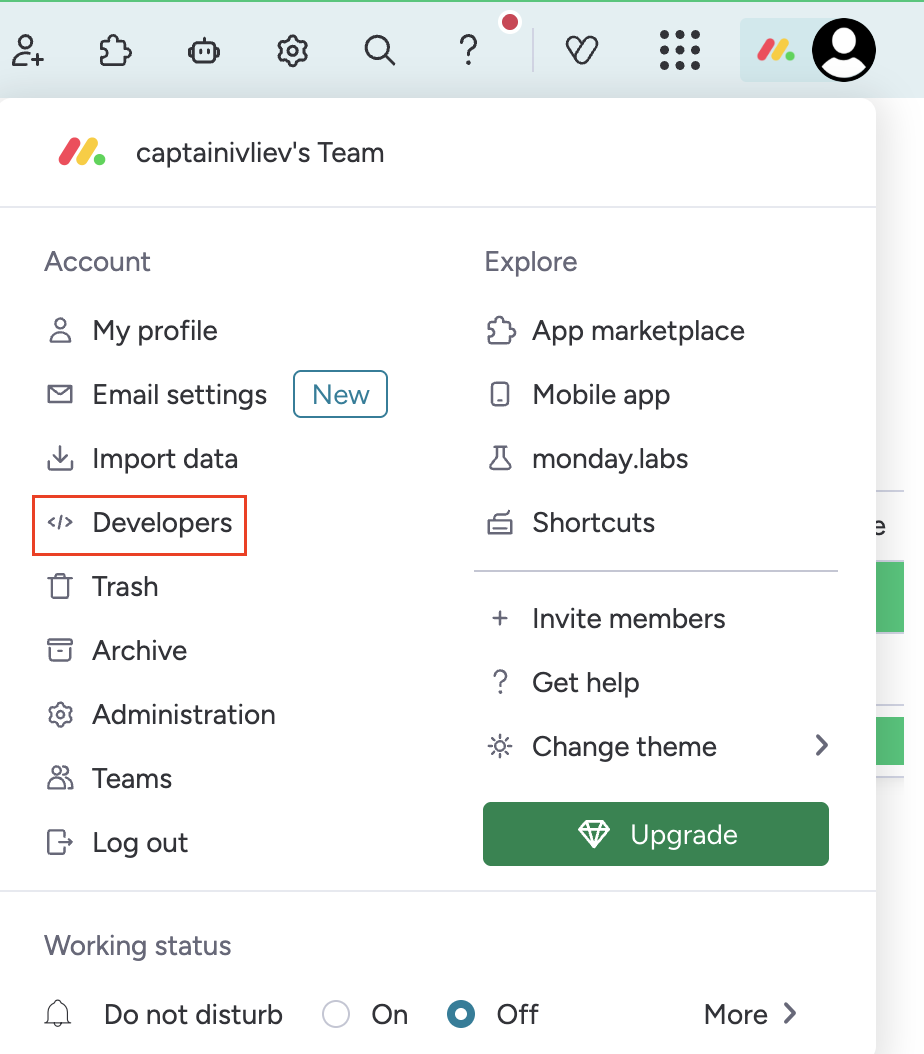924x1054 pixels.
Task: Click the Change theme sun icon
Action: 500,746
